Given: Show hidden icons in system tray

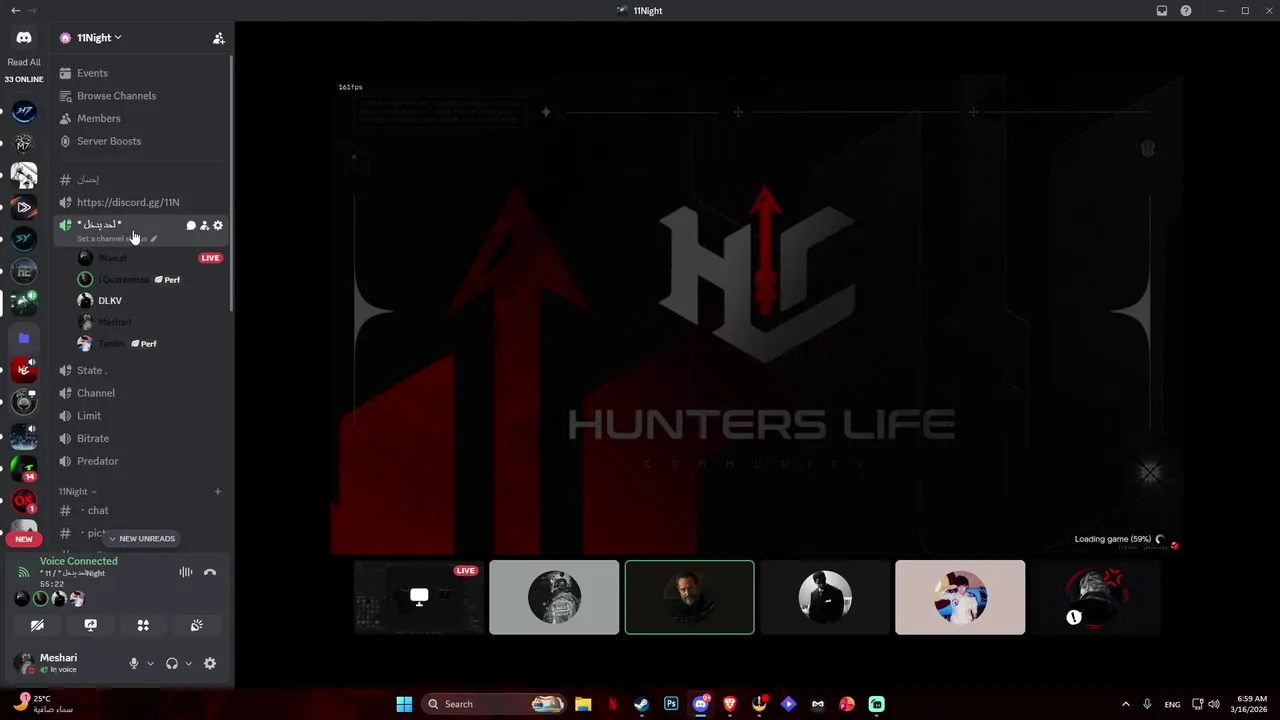Looking at the screenshot, I should coord(1125,704).
